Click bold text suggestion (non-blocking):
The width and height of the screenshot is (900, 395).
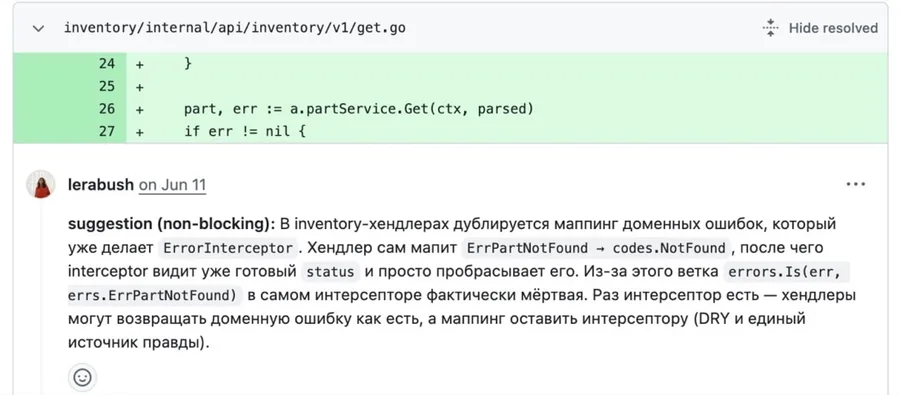172,224
